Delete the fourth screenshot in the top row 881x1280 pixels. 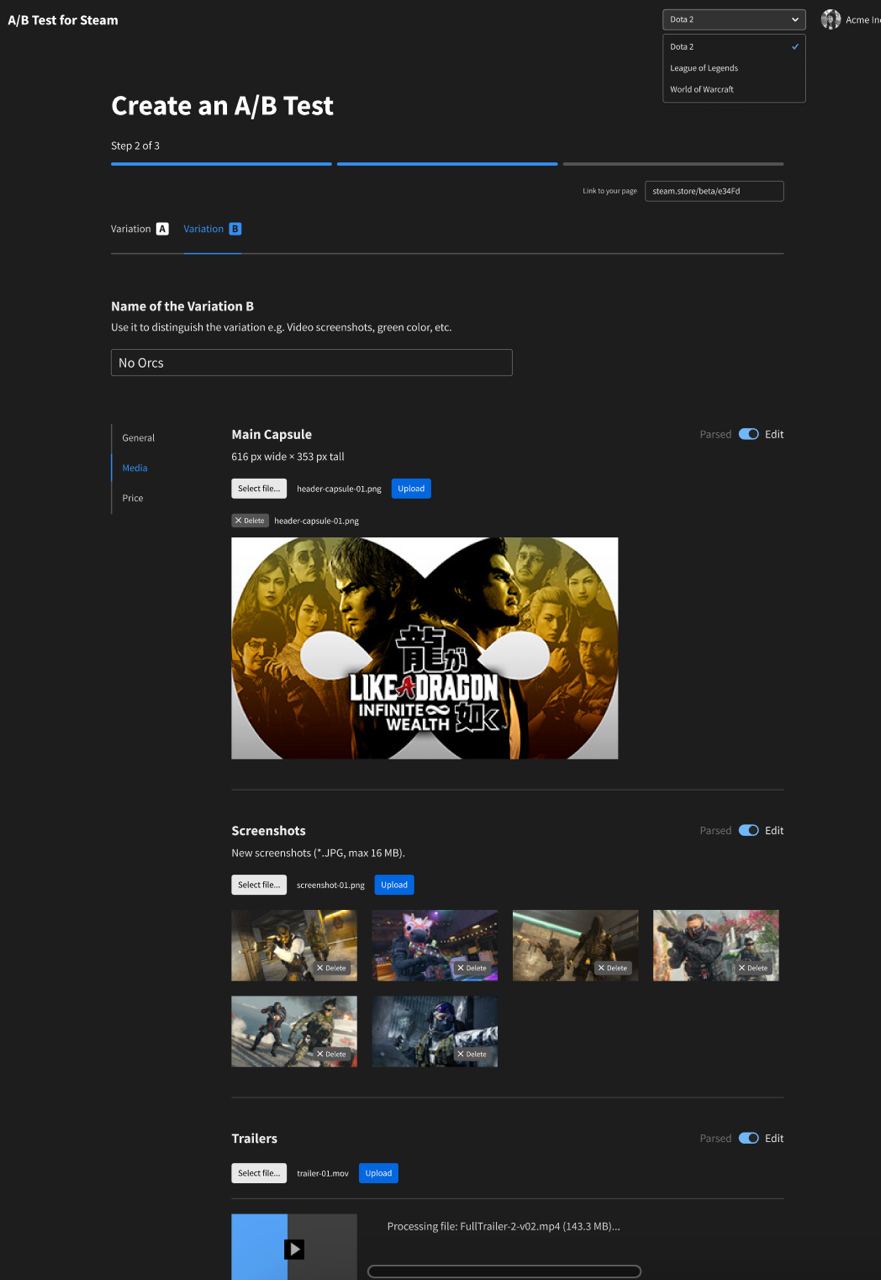(x=753, y=968)
